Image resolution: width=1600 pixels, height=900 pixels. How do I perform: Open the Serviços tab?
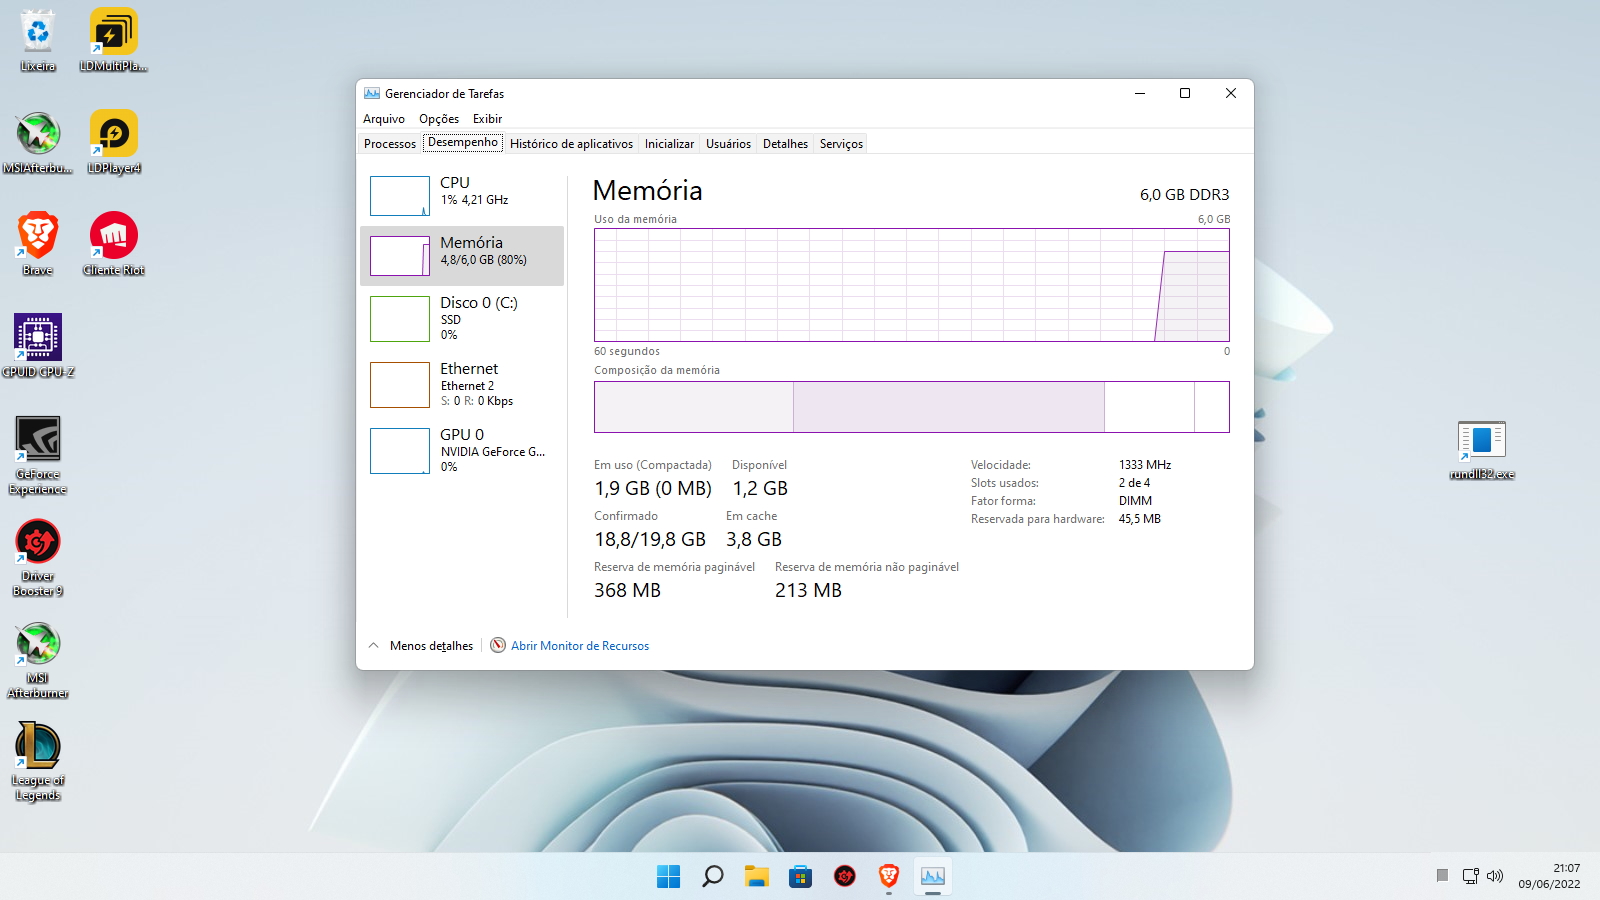(x=841, y=144)
